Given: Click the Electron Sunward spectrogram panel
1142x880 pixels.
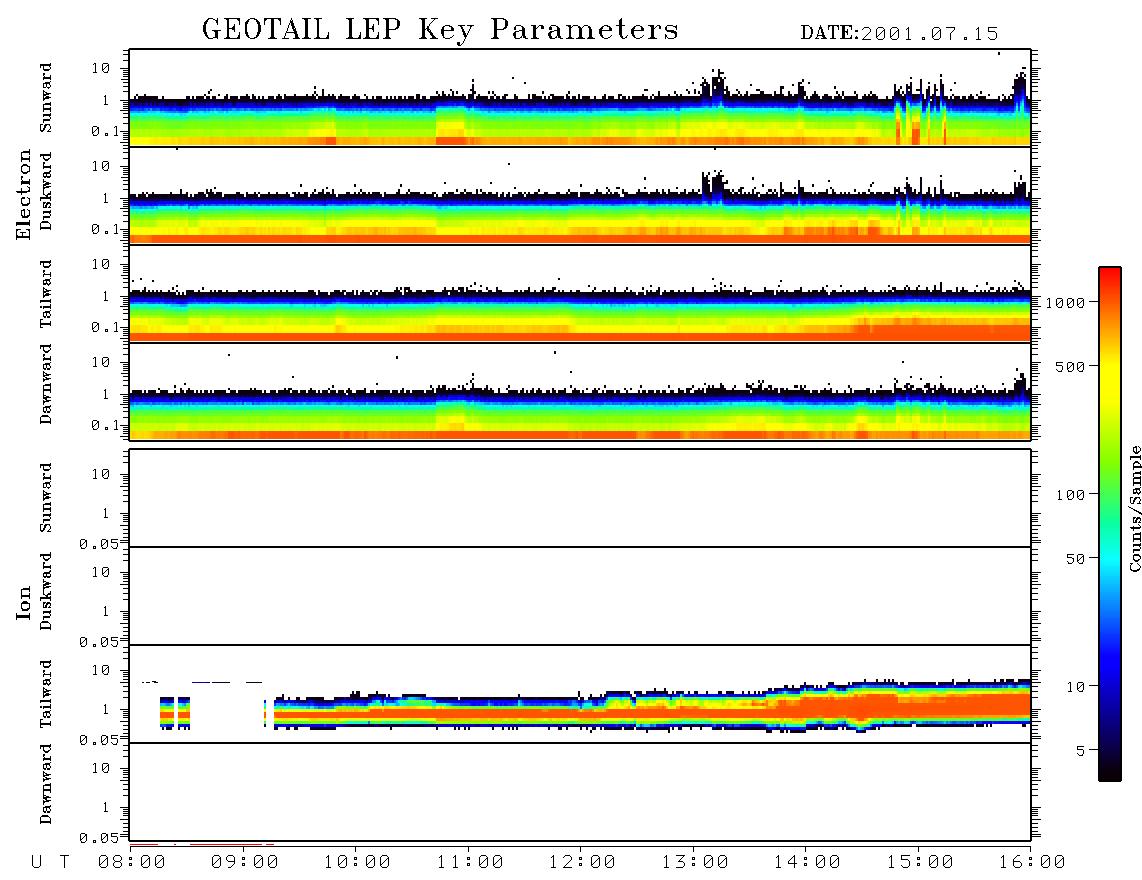Looking at the screenshot, I should [x=580, y=98].
